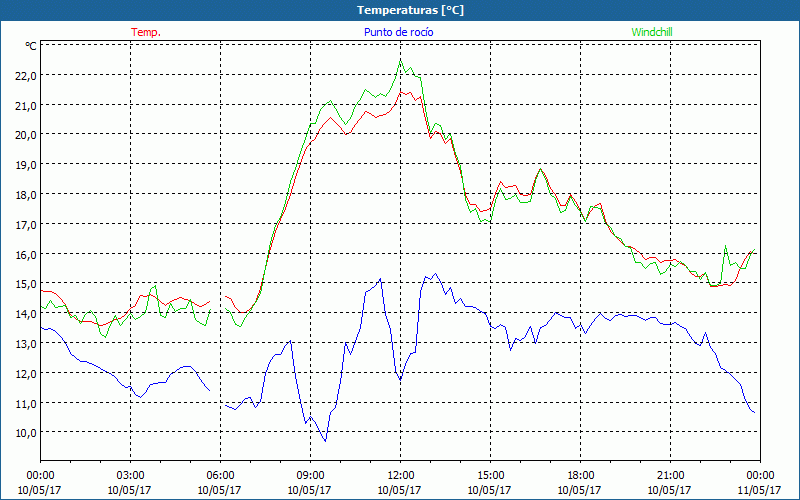Click the 12:00 time label
The image size is (800, 500).
[400, 476]
